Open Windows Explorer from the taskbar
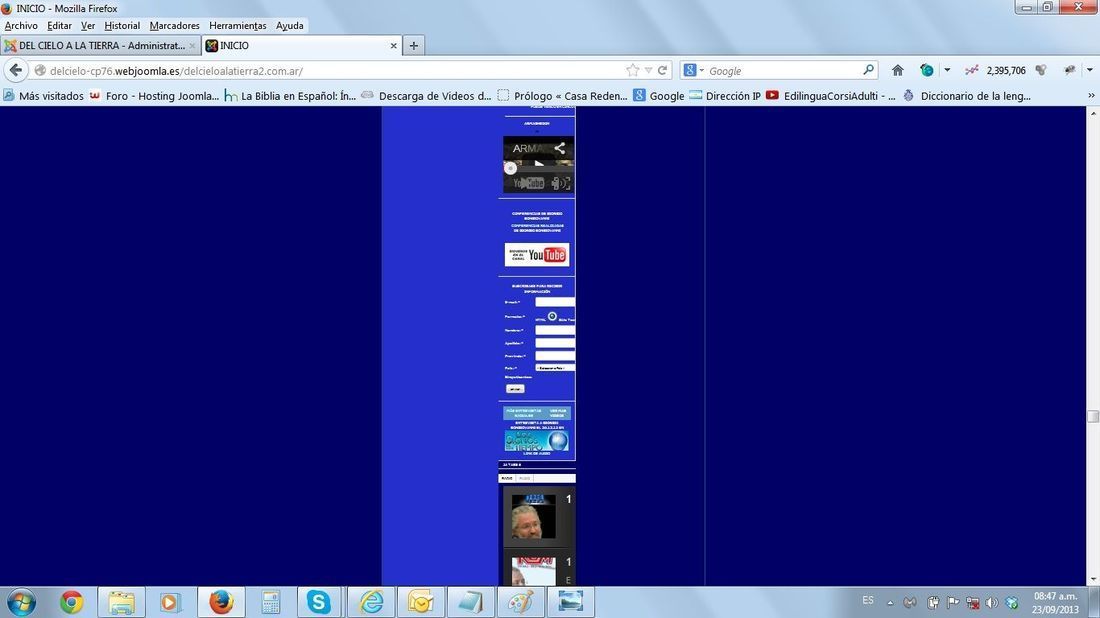This screenshot has height=618, width=1100. pyautogui.click(x=121, y=602)
